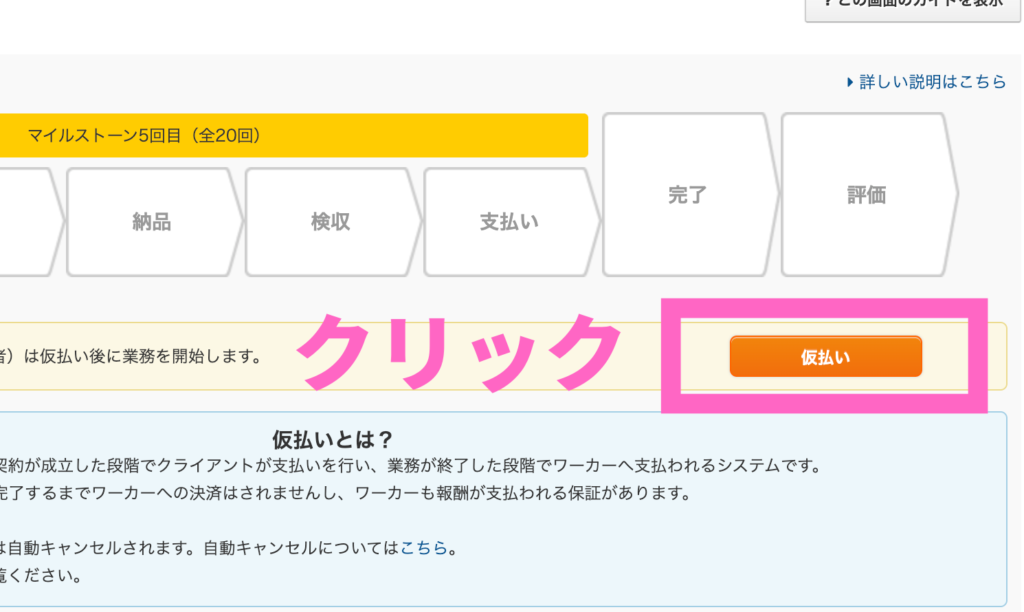Select the 検収 step in progress flow
The image size is (1024, 612).
tap(330, 222)
